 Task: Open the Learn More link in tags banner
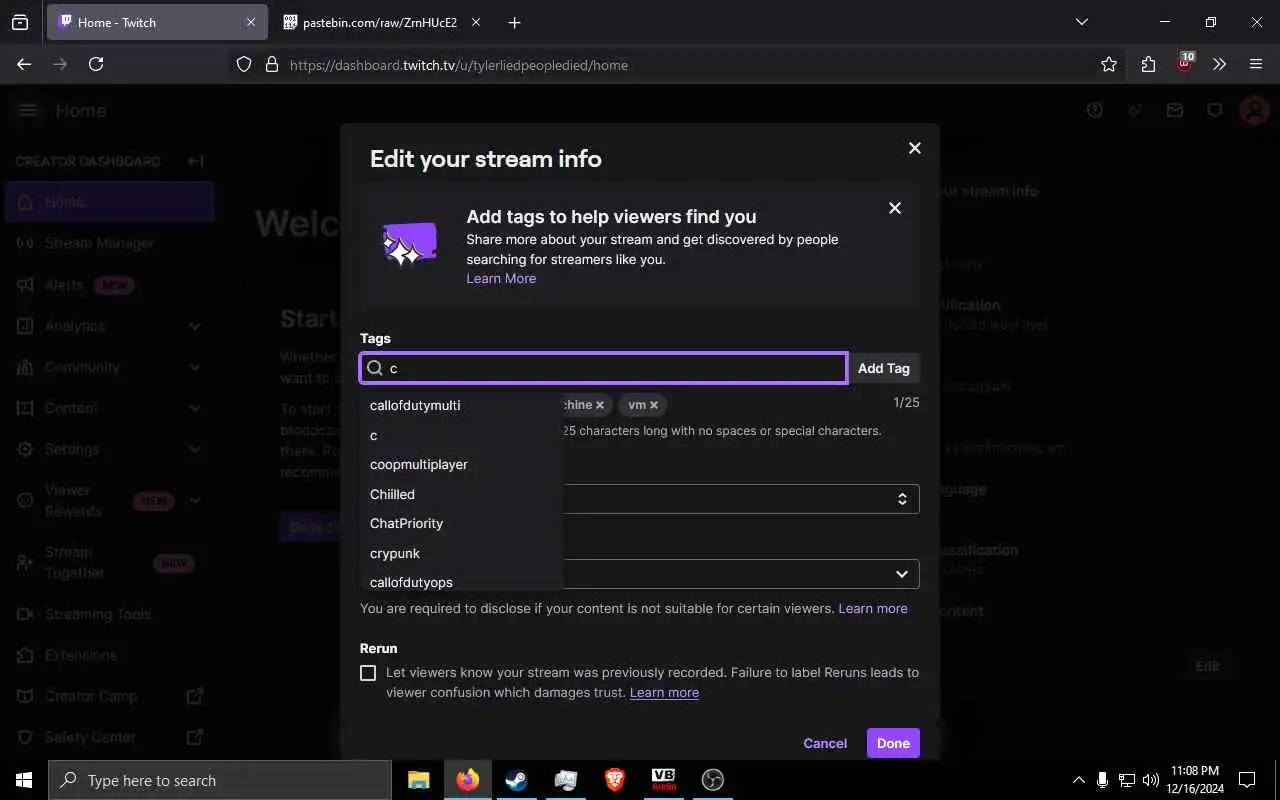point(501,278)
